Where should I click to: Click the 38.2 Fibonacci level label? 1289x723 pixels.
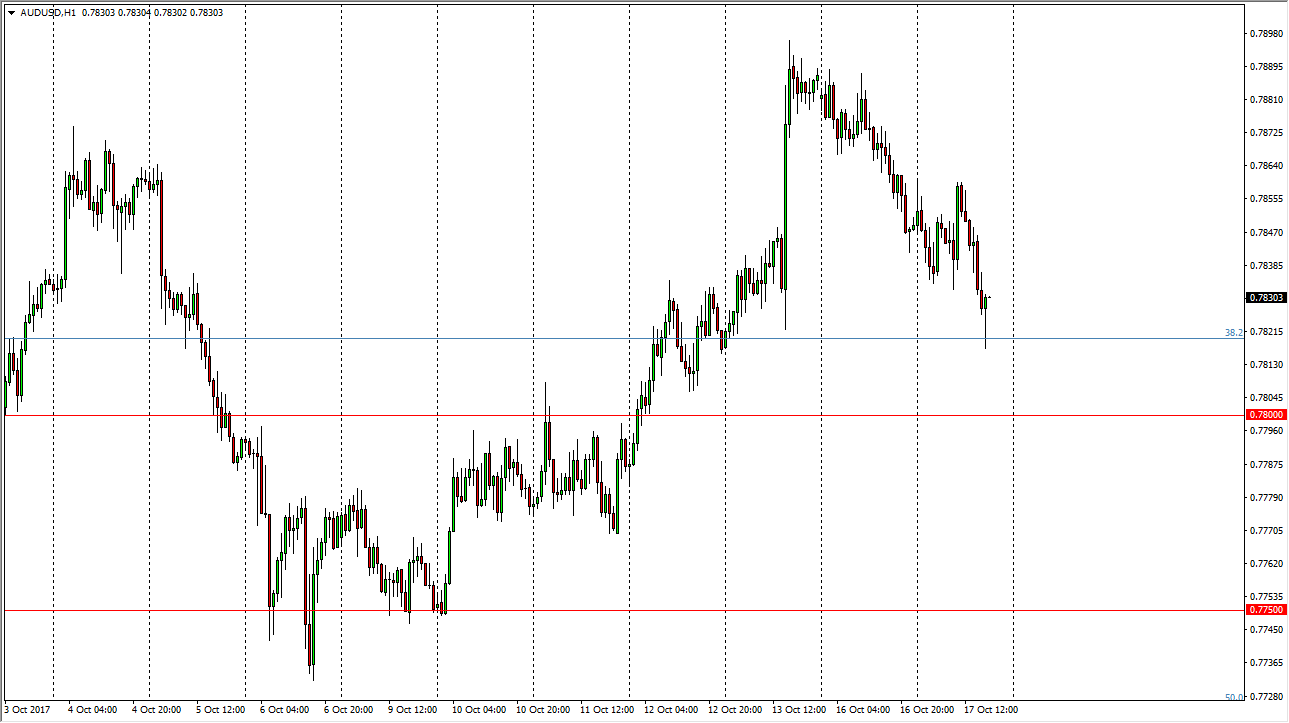tap(1234, 332)
